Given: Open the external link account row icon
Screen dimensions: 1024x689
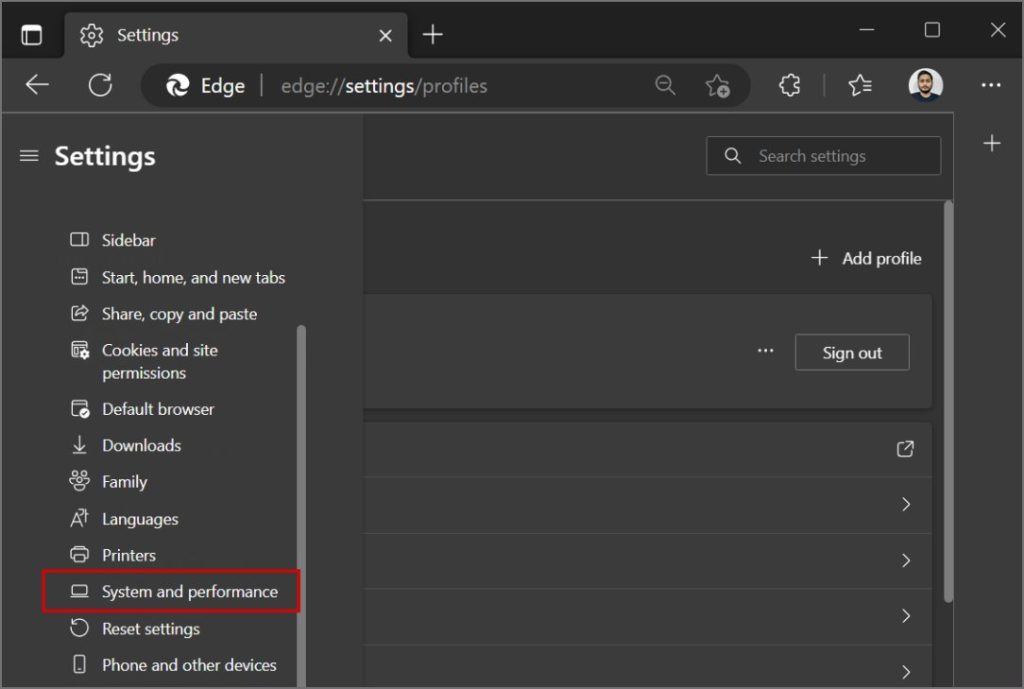Looking at the screenshot, I should (x=905, y=449).
